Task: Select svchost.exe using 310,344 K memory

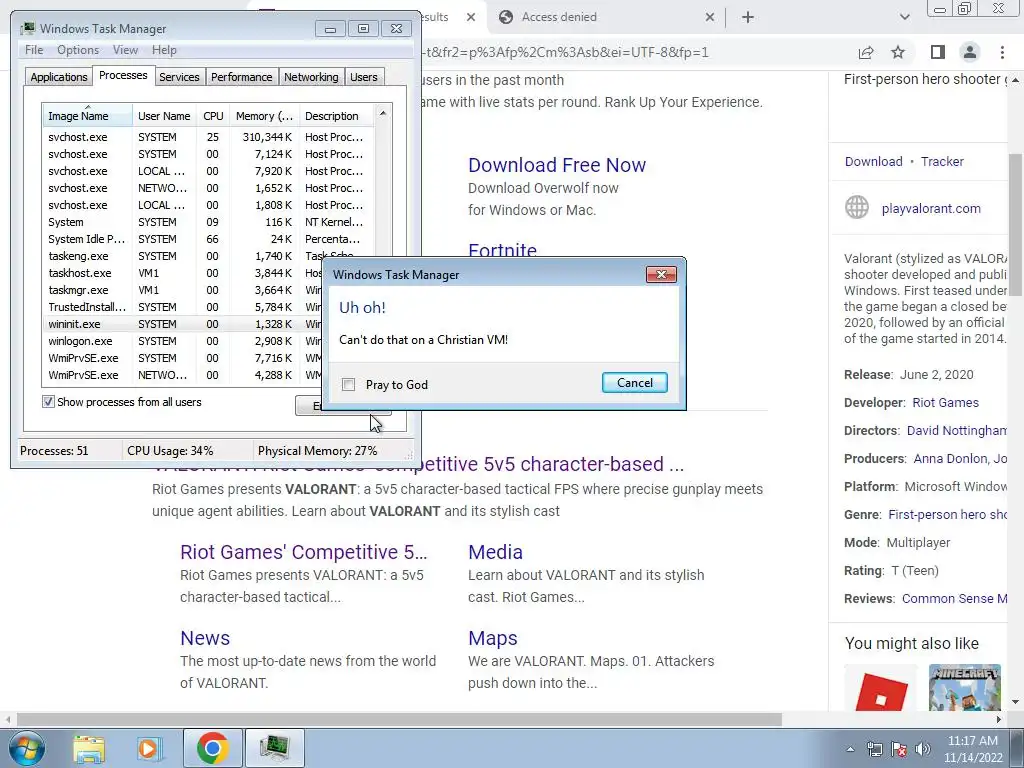Action: 208,137
